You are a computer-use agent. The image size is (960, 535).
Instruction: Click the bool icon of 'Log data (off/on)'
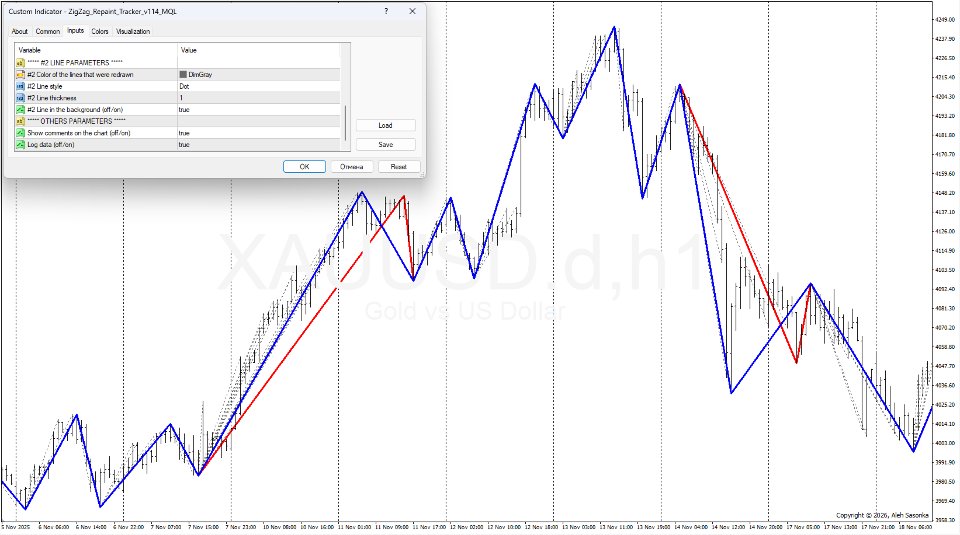(20, 144)
